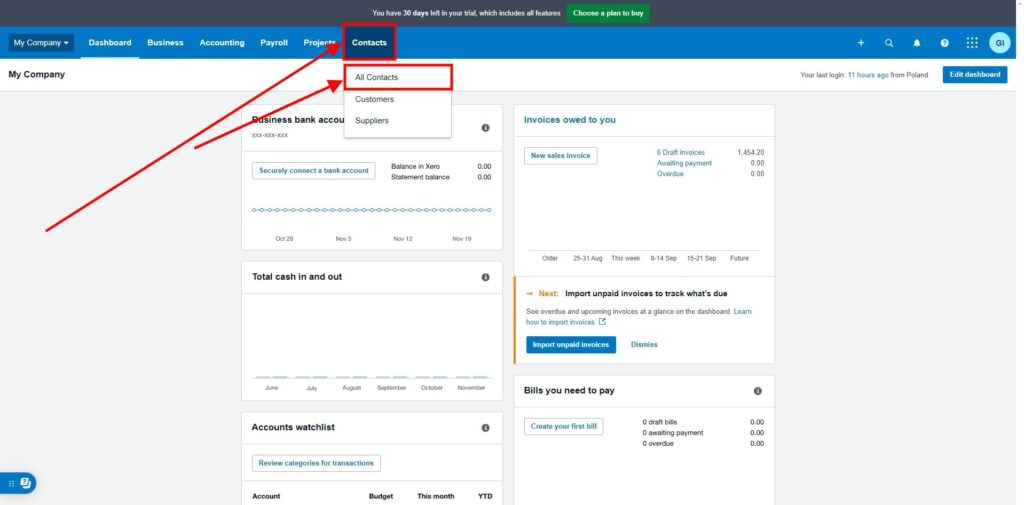Click Import unpaid invoices button

pos(571,344)
